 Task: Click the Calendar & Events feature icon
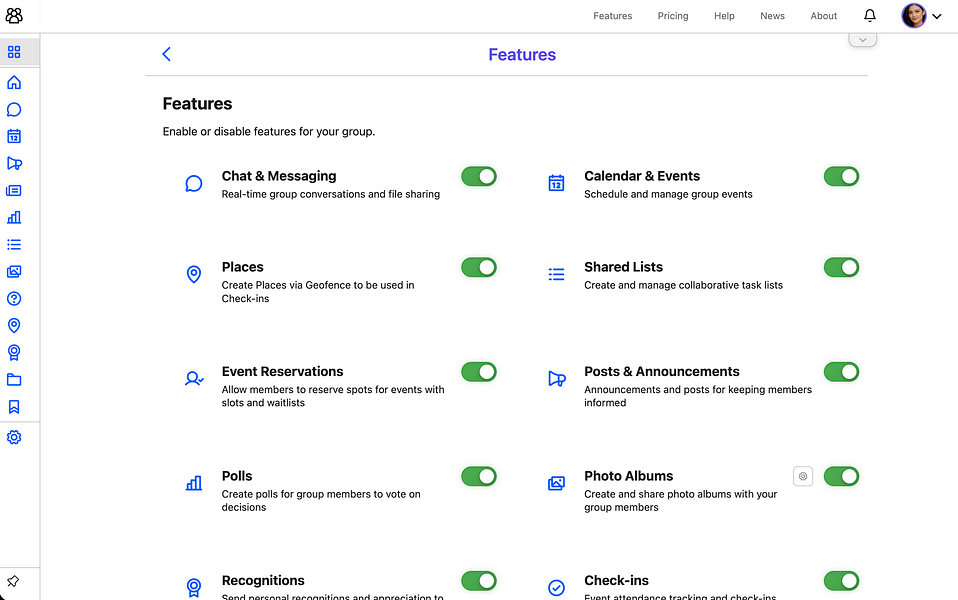tap(556, 183)
